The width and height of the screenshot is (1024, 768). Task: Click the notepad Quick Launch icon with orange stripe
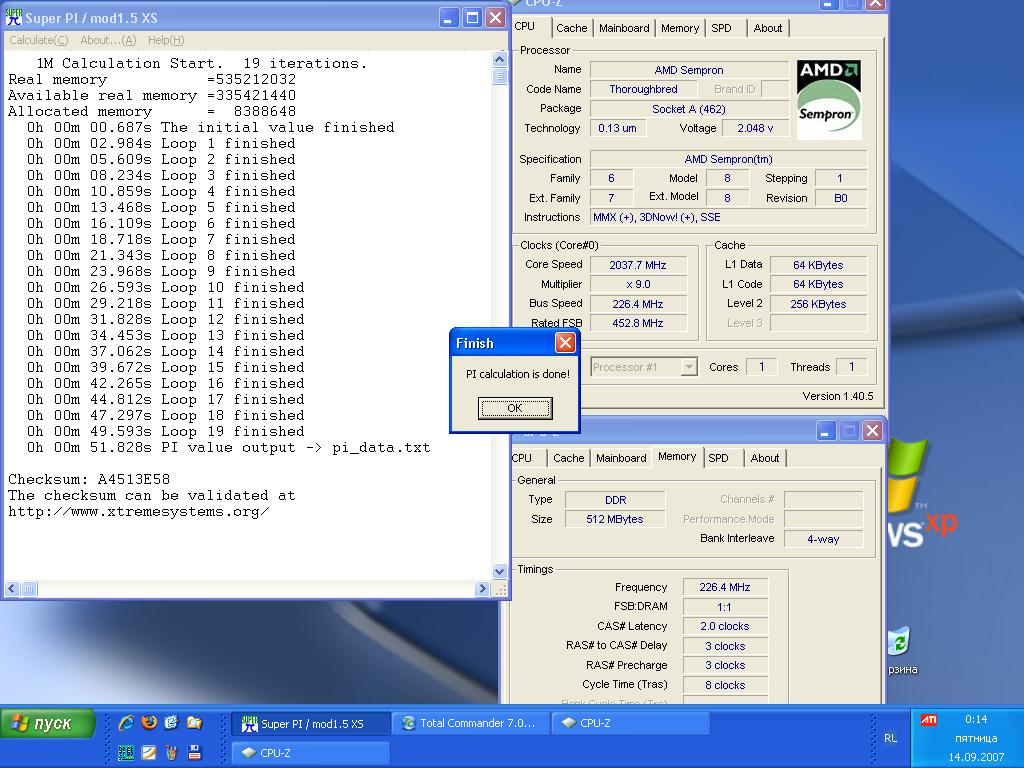point(150,752)
